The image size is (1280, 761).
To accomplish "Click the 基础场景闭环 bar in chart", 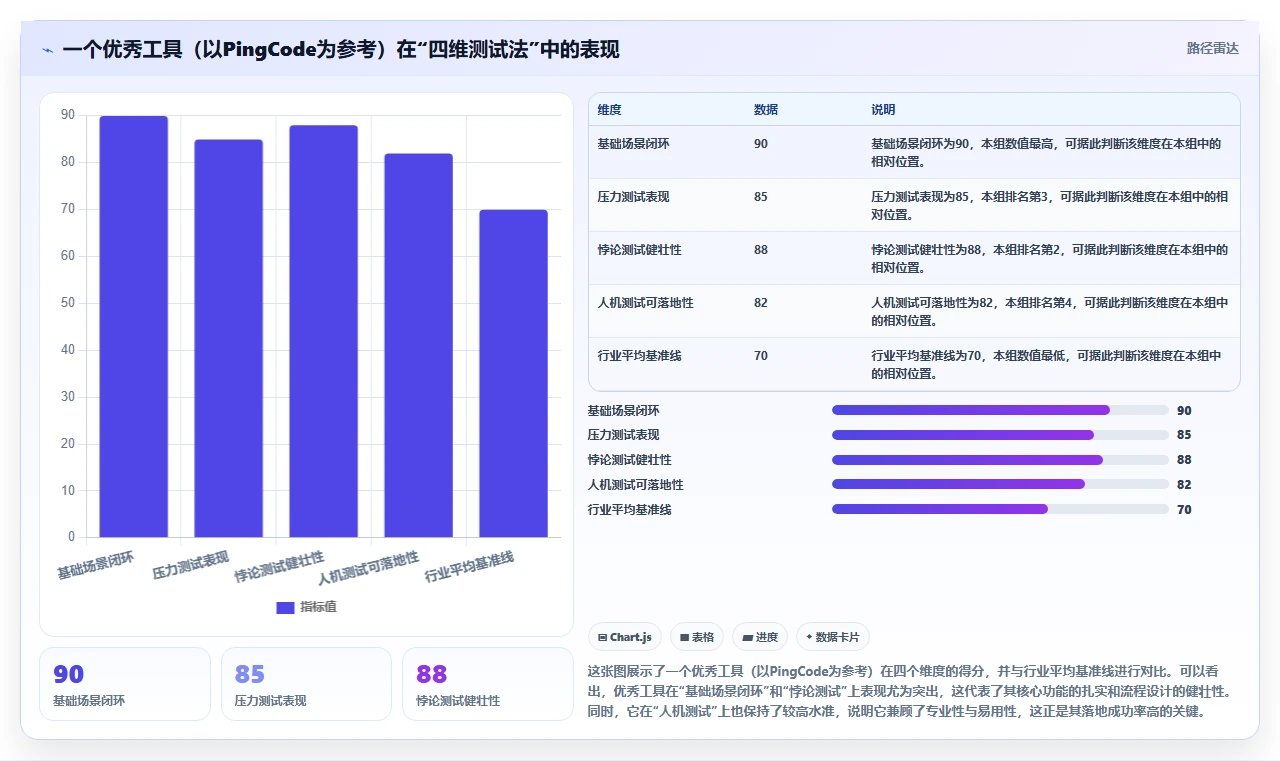I will pyautogui.click(x=134, y=327).
